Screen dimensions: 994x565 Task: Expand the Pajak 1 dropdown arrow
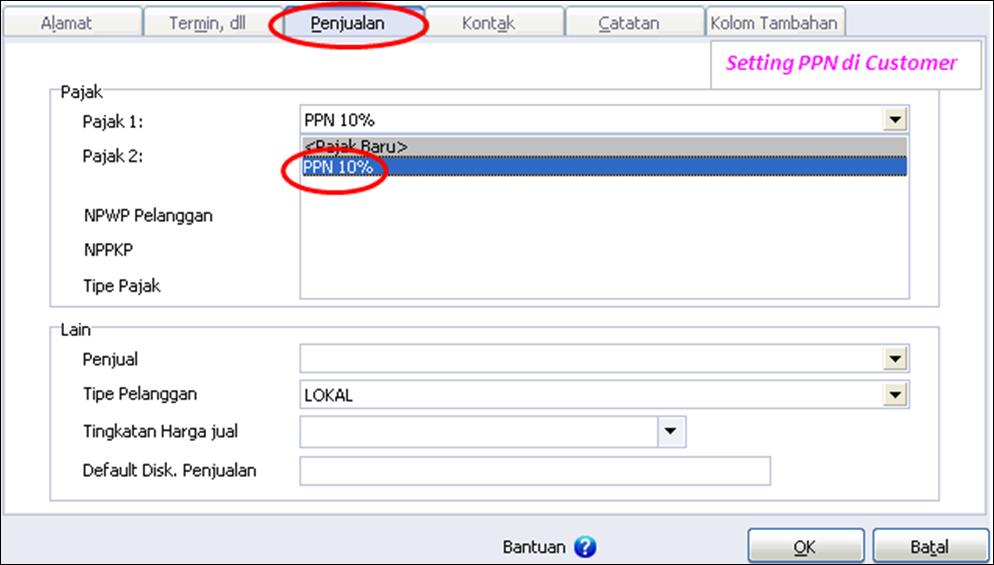894,119
